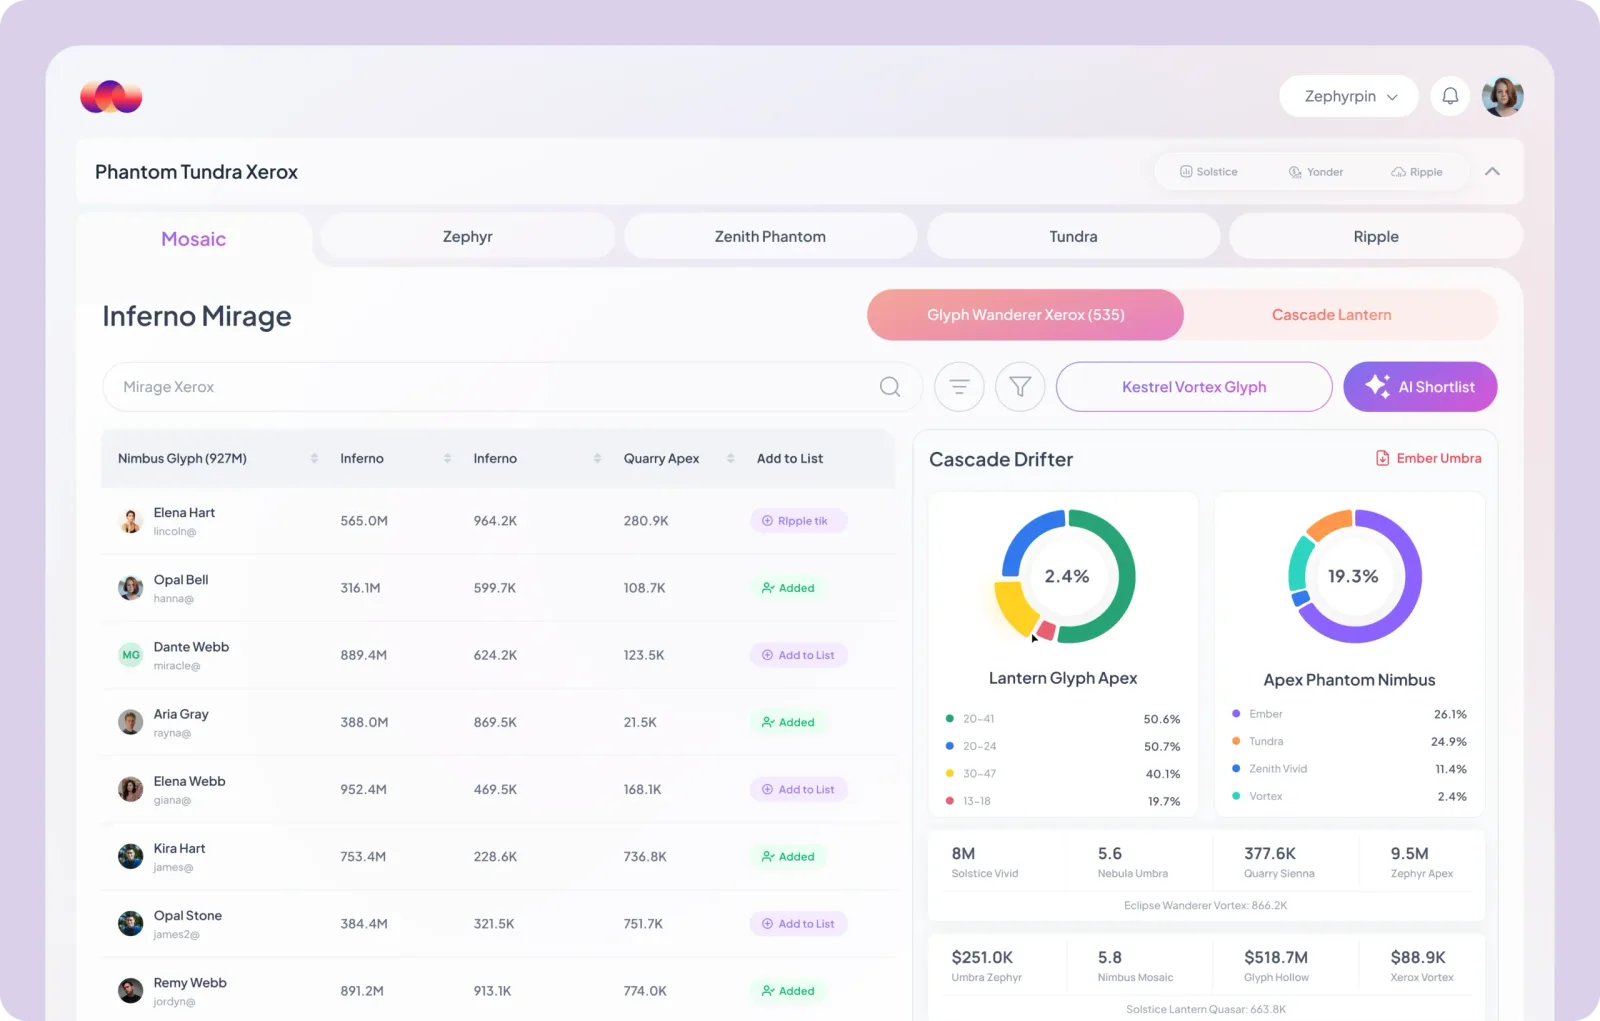The image size is (1600, 1021).
Task: Sort by first Inferno column arrows
Action: coord(447,458)
